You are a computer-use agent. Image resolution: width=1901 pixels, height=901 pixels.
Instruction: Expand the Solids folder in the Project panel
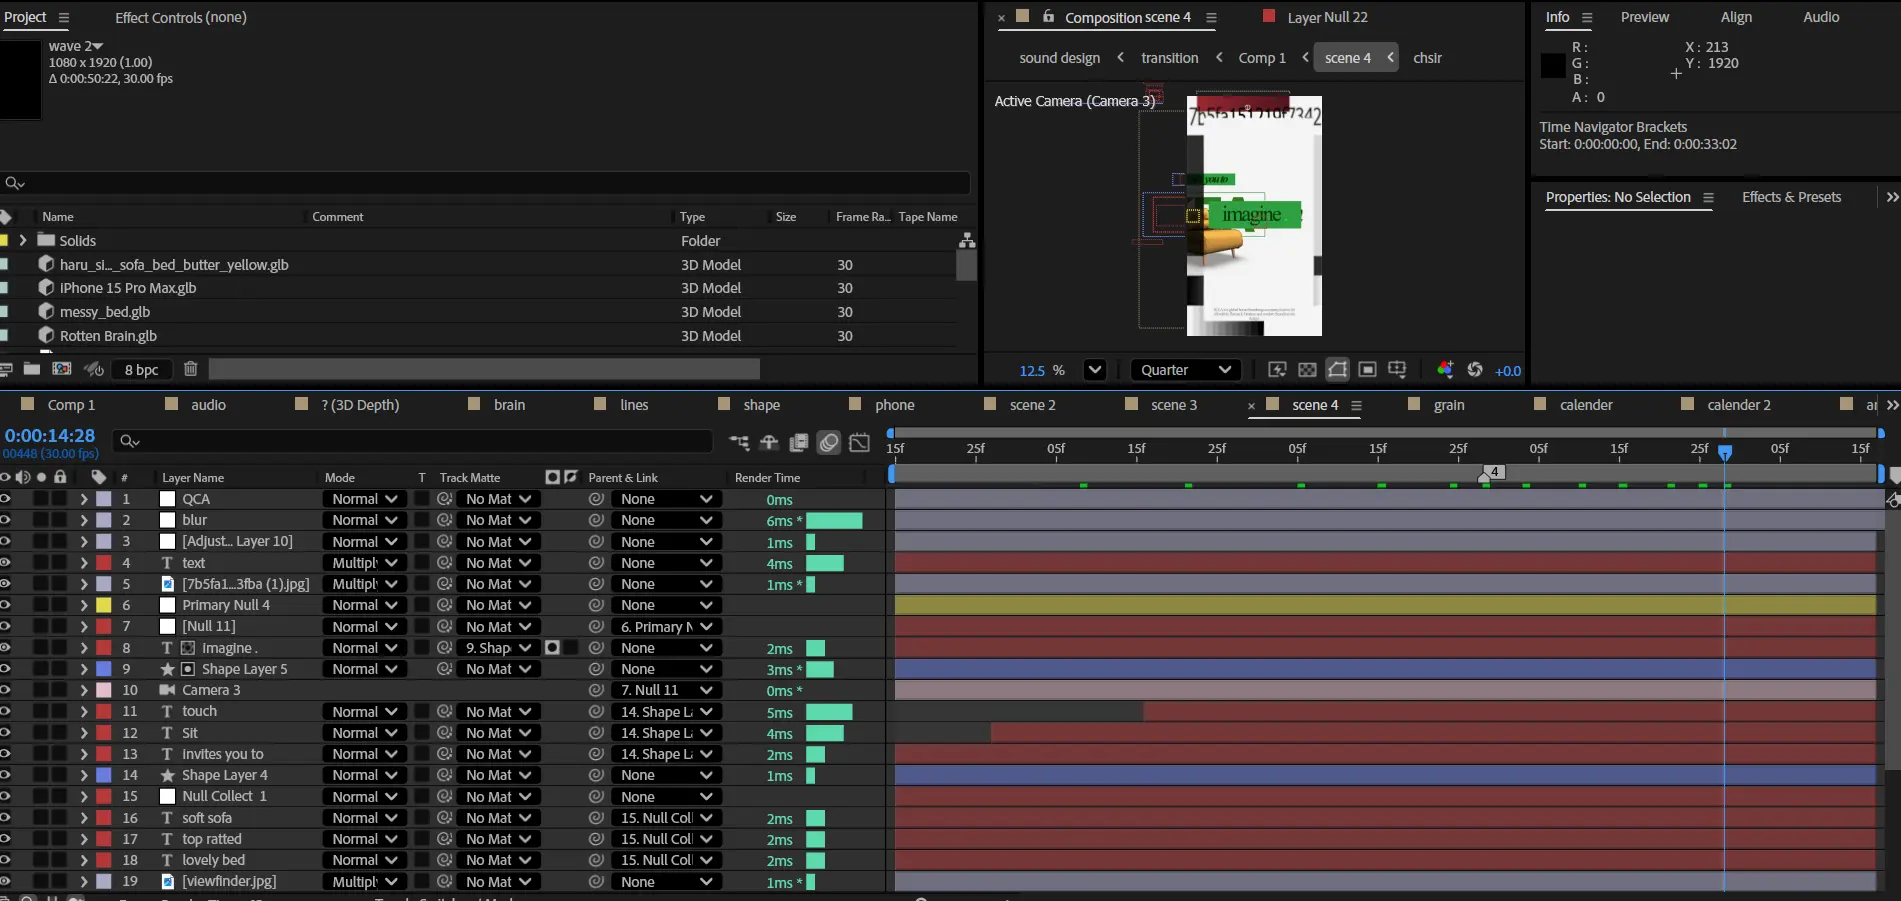click(22, 240)
